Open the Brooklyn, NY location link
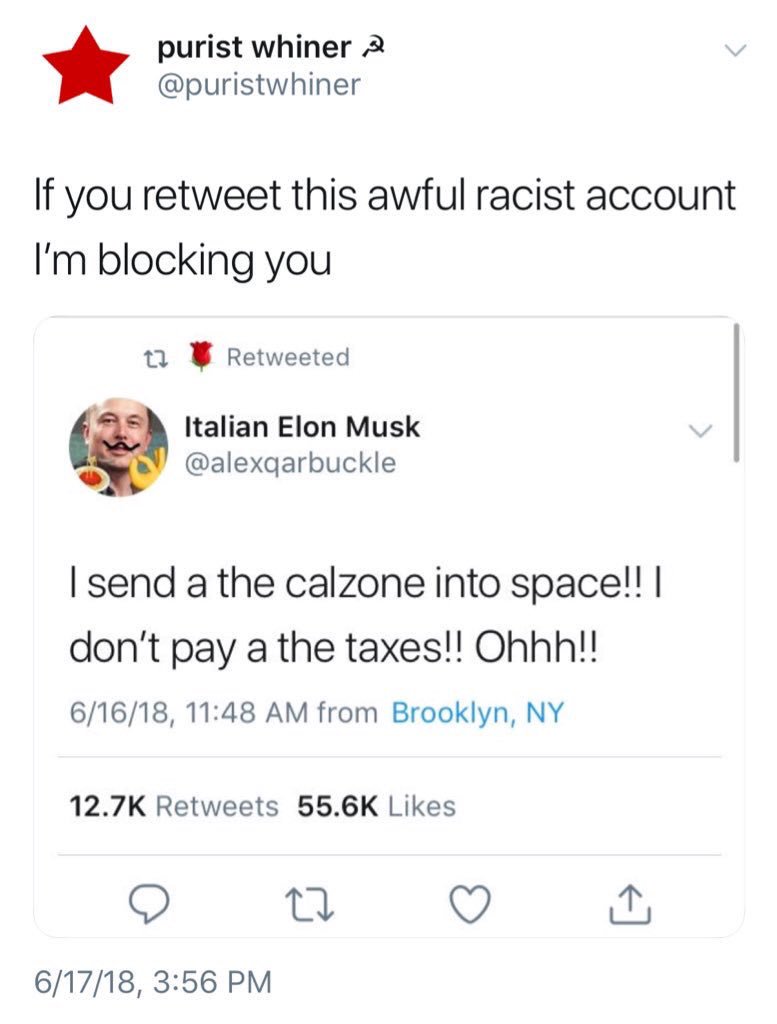Viewport: 777px width, 1024px height. pos(477,712)
